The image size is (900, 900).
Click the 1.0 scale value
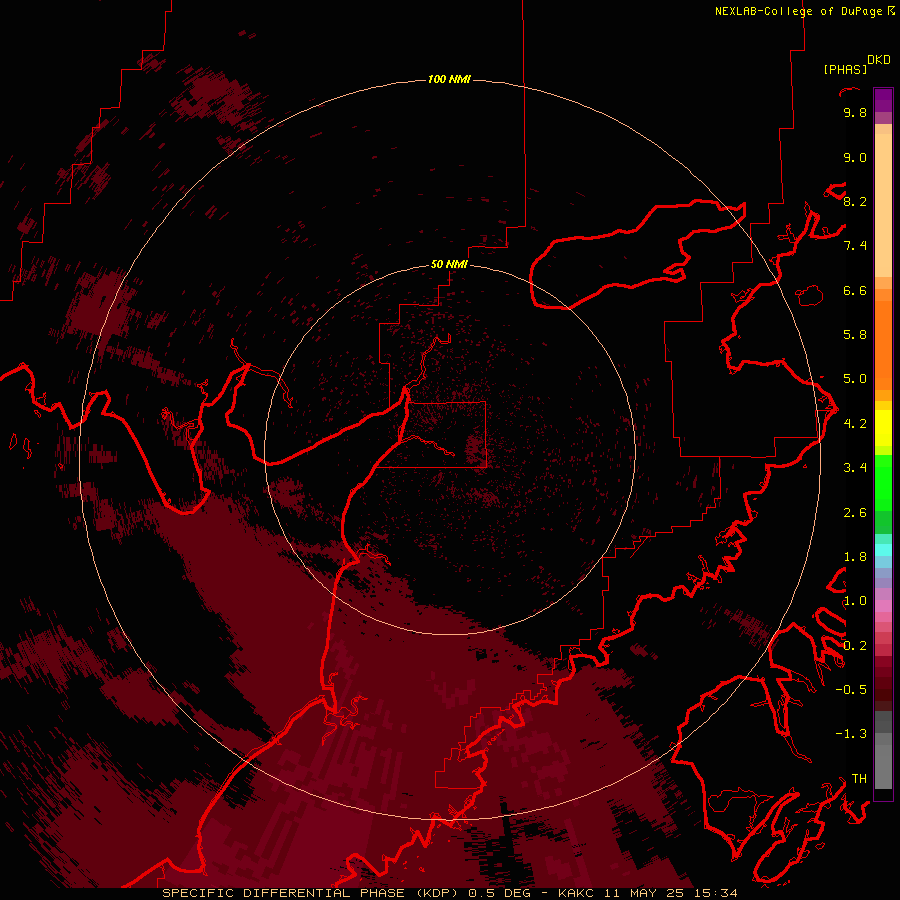pyautogui.click(x=855, y=601)
